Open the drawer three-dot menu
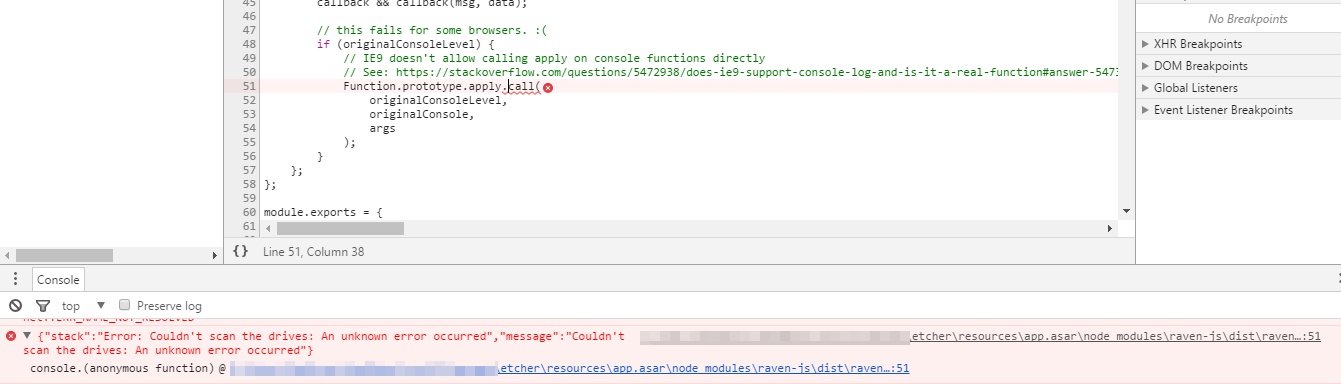Screen dimensions: 1341x384 (15, 280)
